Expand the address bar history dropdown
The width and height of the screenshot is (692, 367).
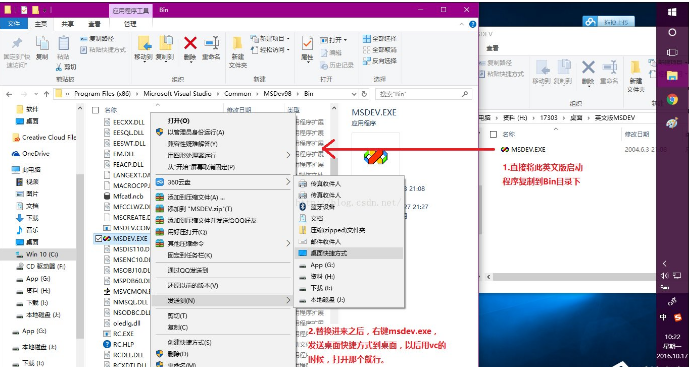pos(354,94)
